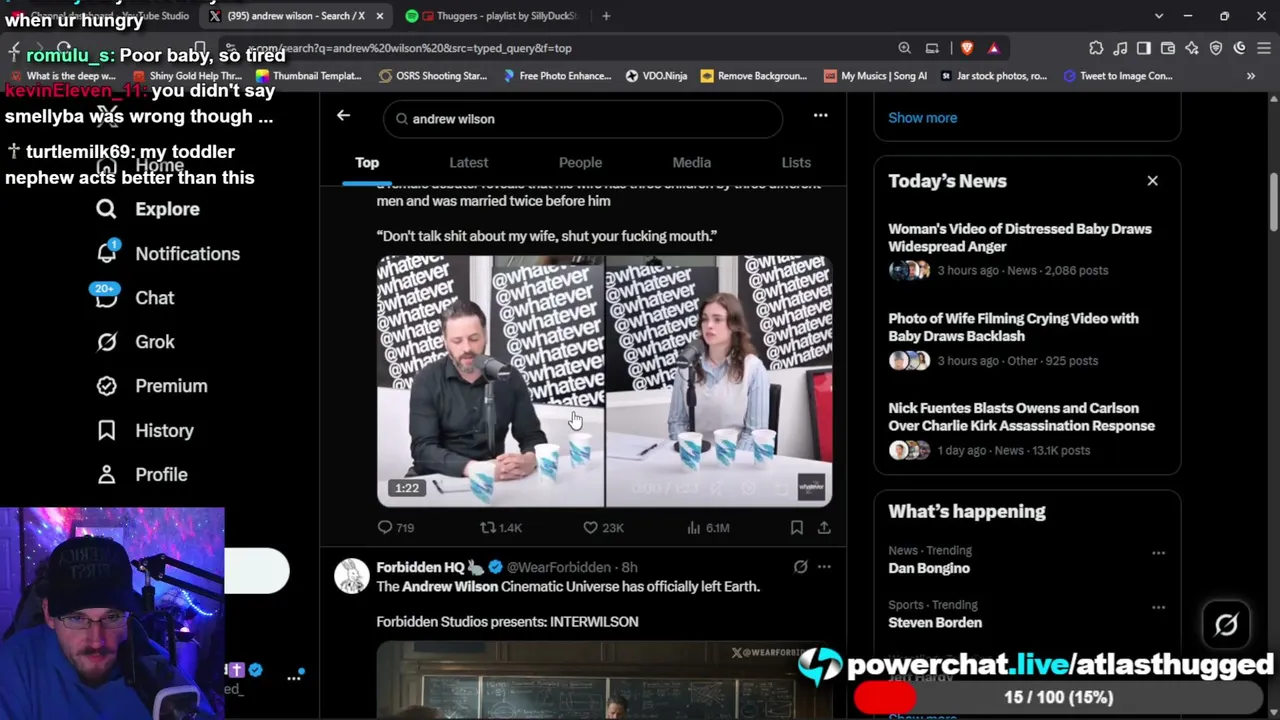Open Brave Shields icon in address bar
1280x720 pixels.
tap(967, 48)
